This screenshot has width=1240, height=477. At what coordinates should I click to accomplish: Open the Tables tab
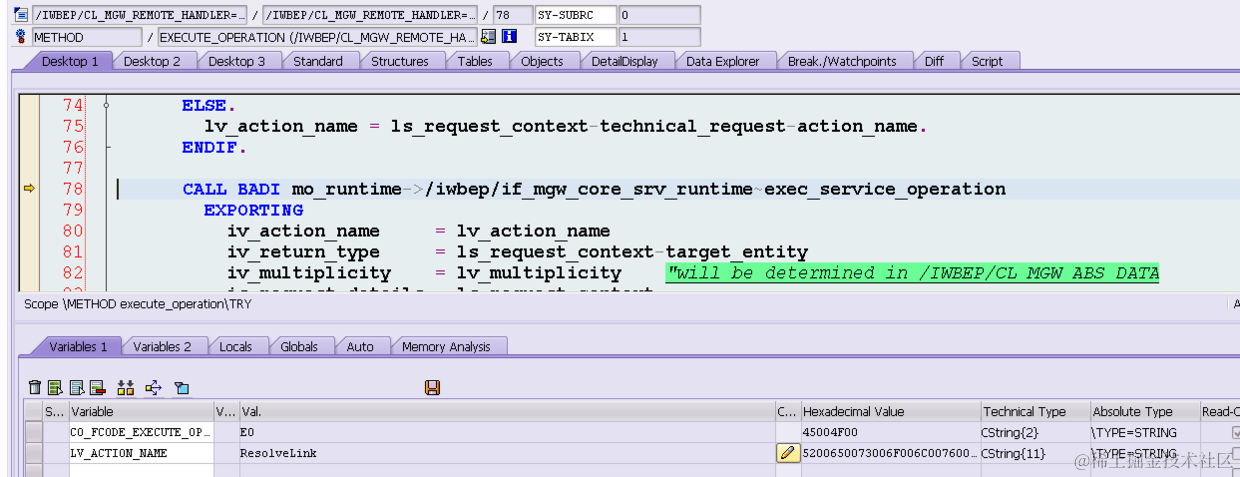click(475, 61)
